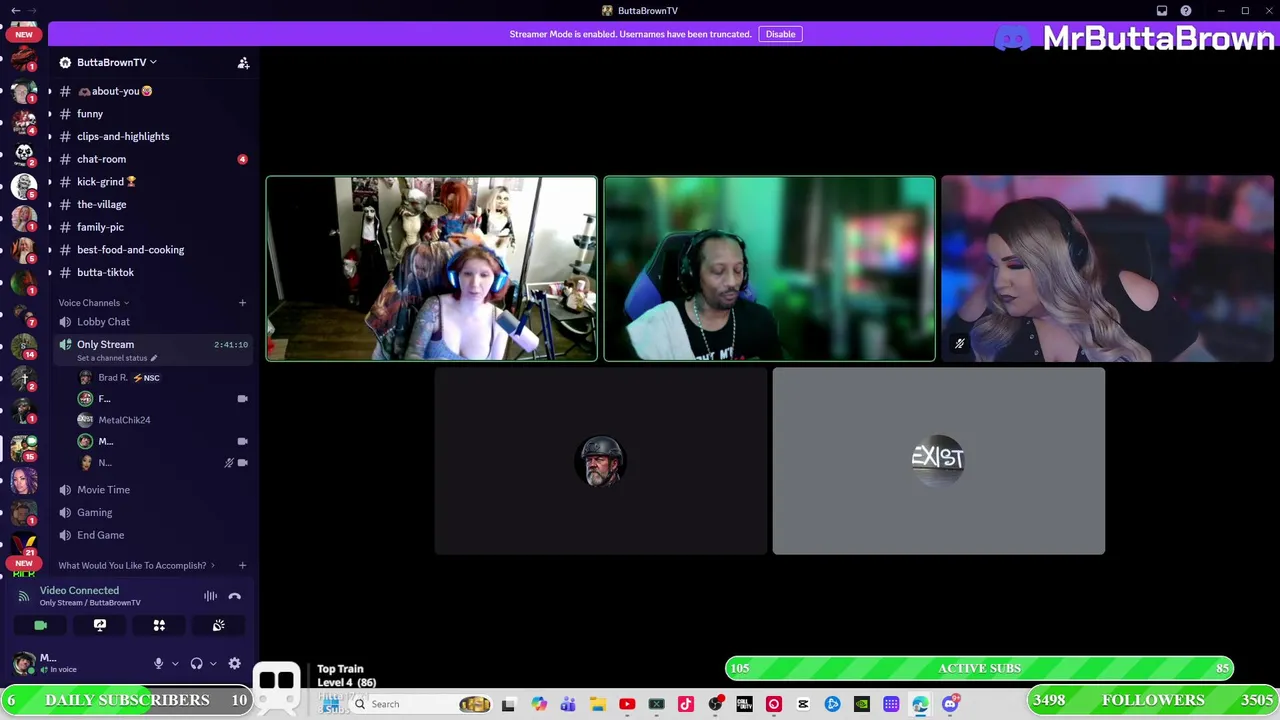1280x720 pixels.
Task: Open YouTube from the taskbar
Action: [627, 704]
